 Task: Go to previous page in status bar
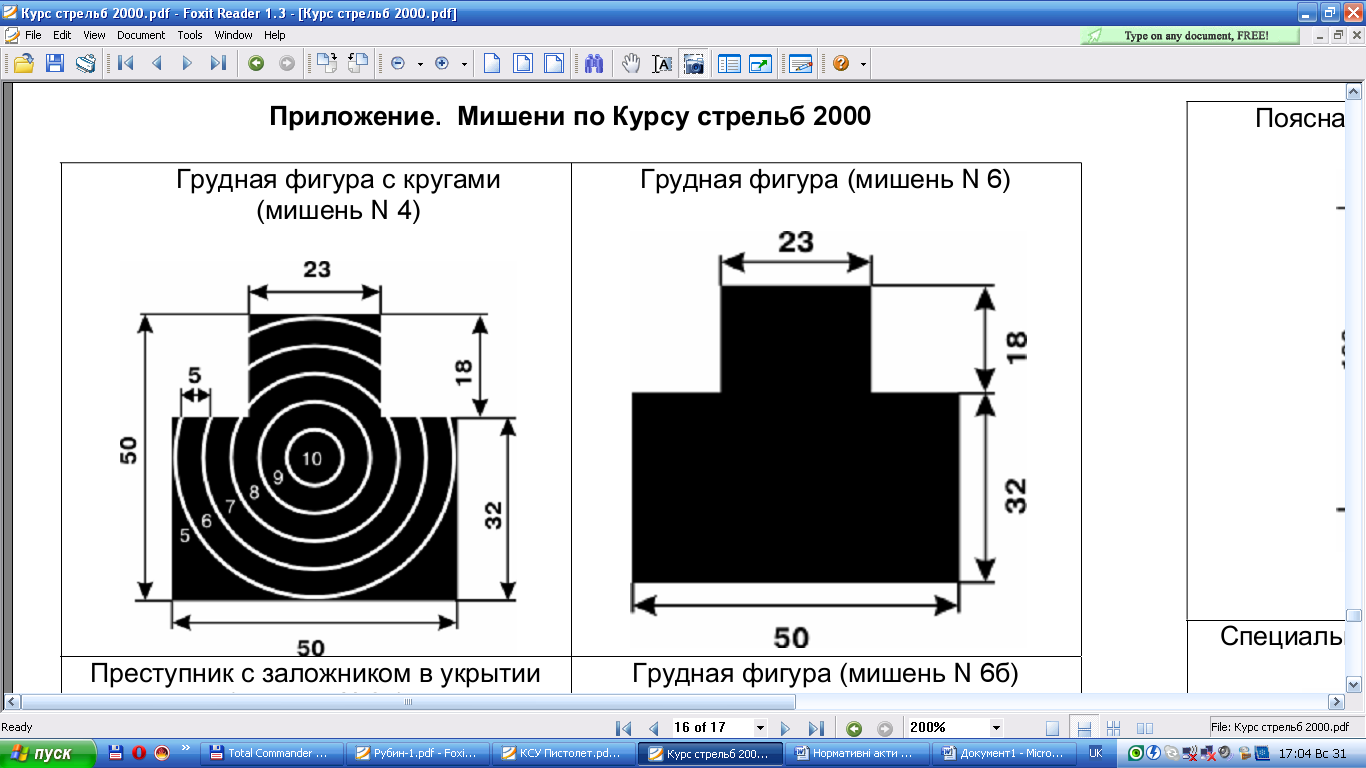pos(654,728)
